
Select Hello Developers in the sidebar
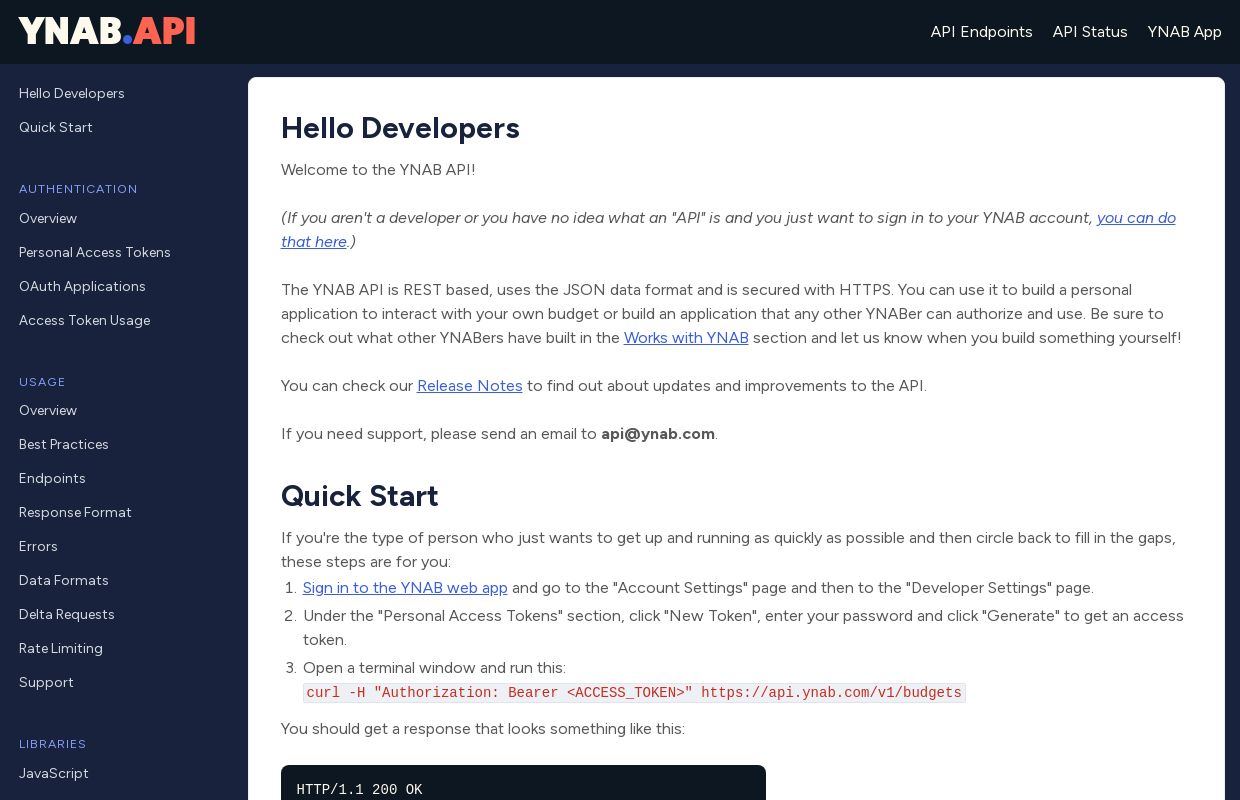72,94
